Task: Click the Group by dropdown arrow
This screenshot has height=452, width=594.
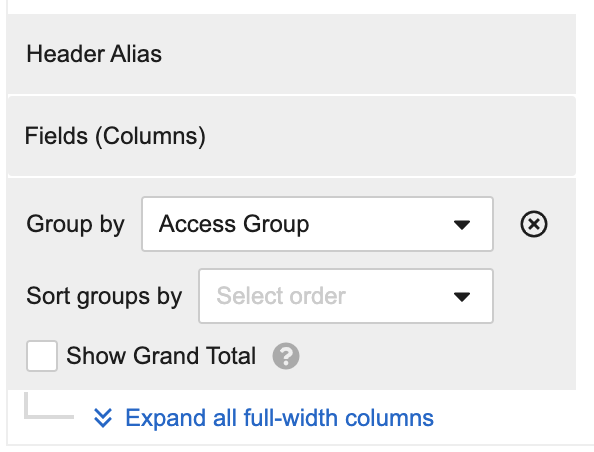Action: [462, 225]
